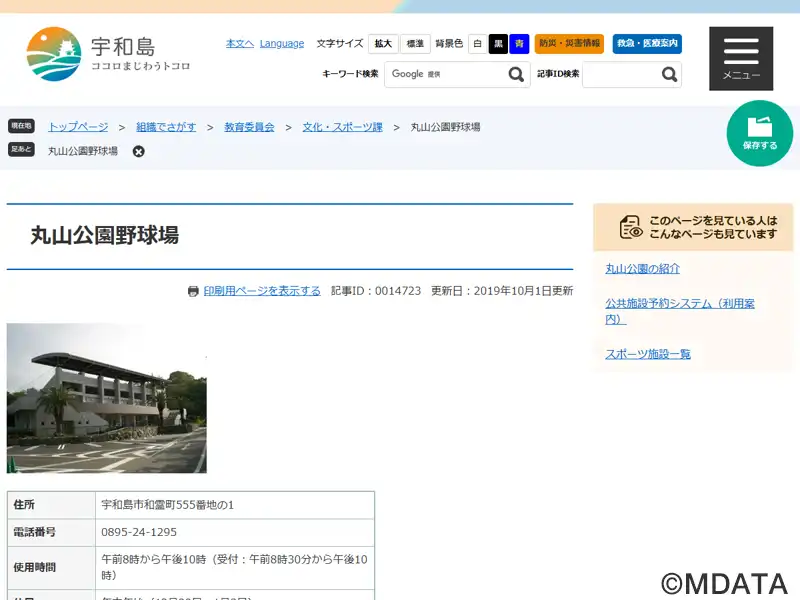
Task: Open the 防災・災害情報 page
Action: [x=569, y=44]
